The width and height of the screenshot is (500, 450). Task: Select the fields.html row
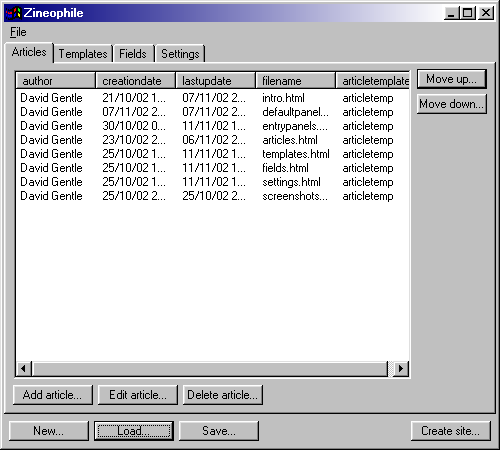point(213,168)
